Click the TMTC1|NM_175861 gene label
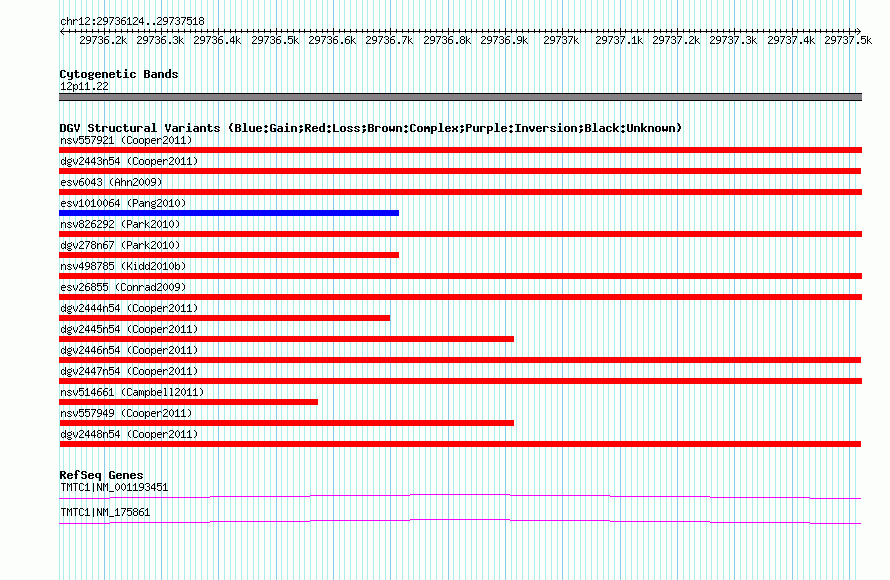Image resolution: width=890 pixels, height=580 pixels. pyautogui.click(x=105, y=512)
